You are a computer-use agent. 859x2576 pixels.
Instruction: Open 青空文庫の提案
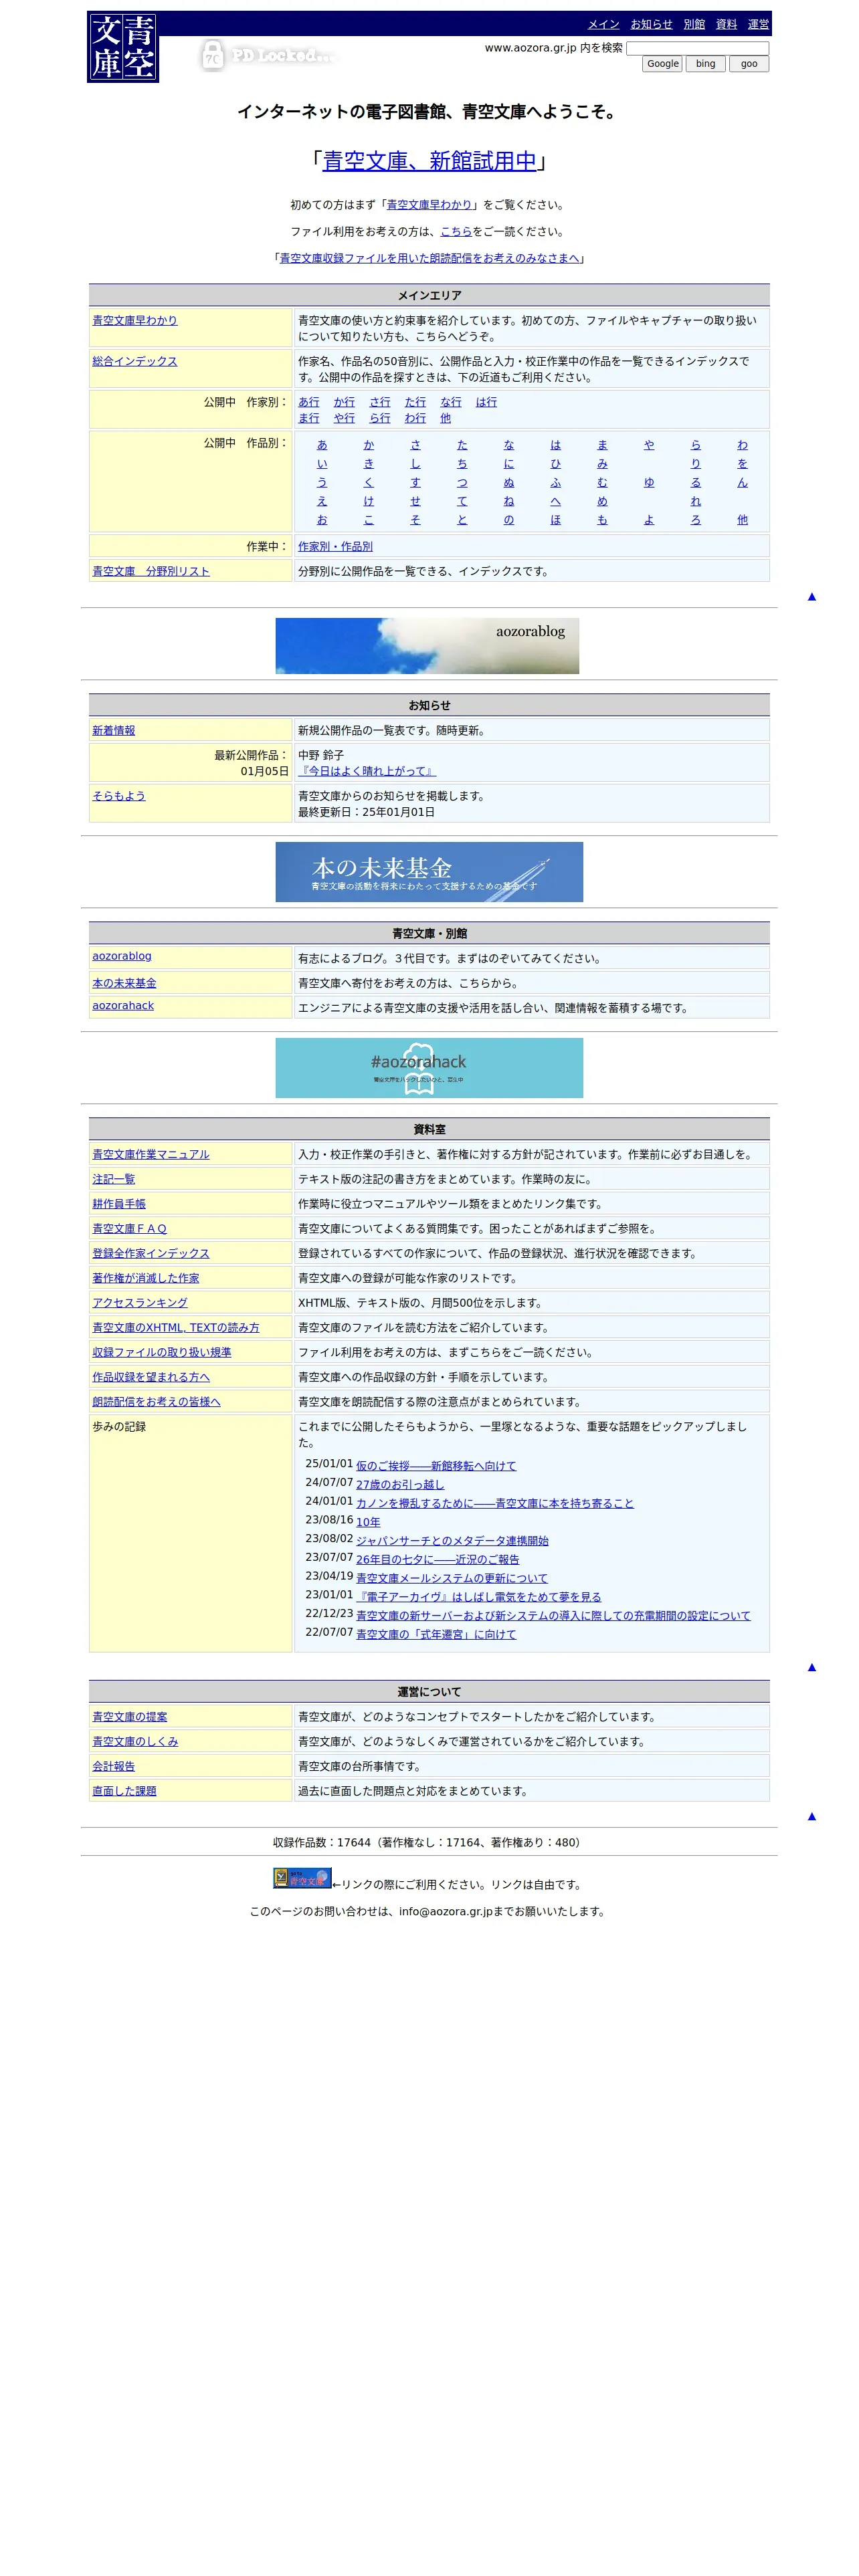click(130, 1717)
